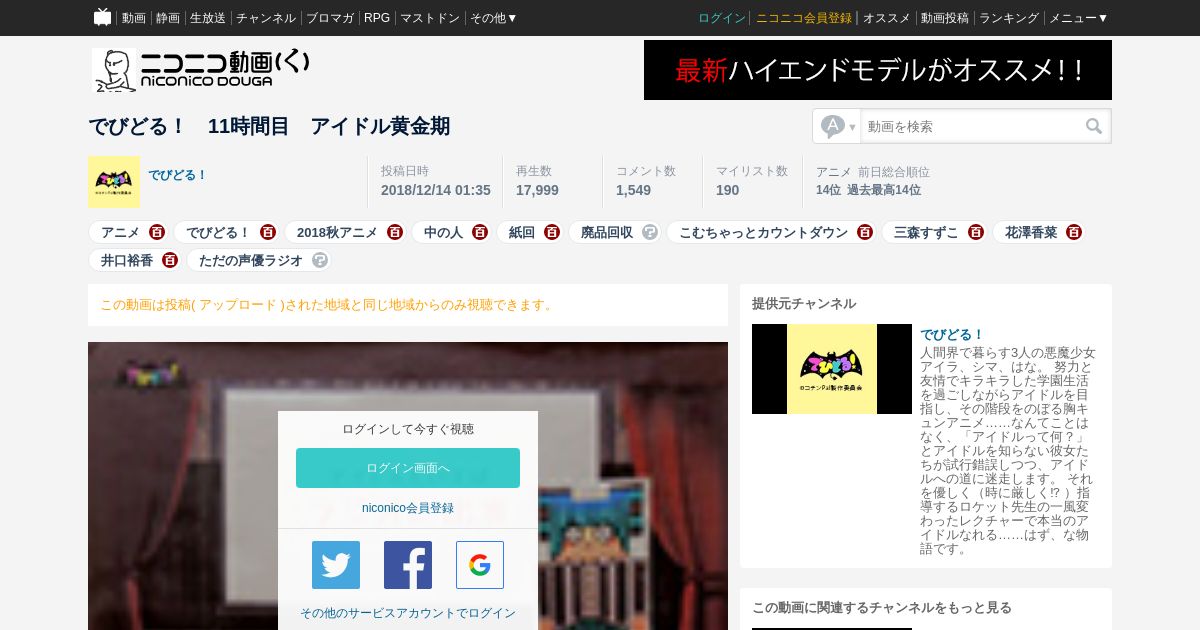Open the 静画 menu item
Screen dimensions: 1200x630
tap(168, 18)
